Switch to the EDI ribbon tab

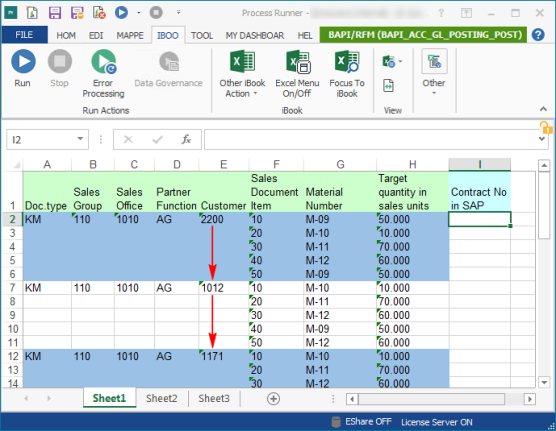pyautogui.click(x=96, y=35)
